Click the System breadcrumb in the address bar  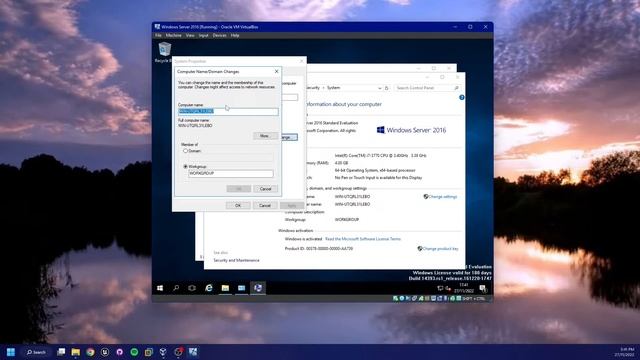coord(333,88)
